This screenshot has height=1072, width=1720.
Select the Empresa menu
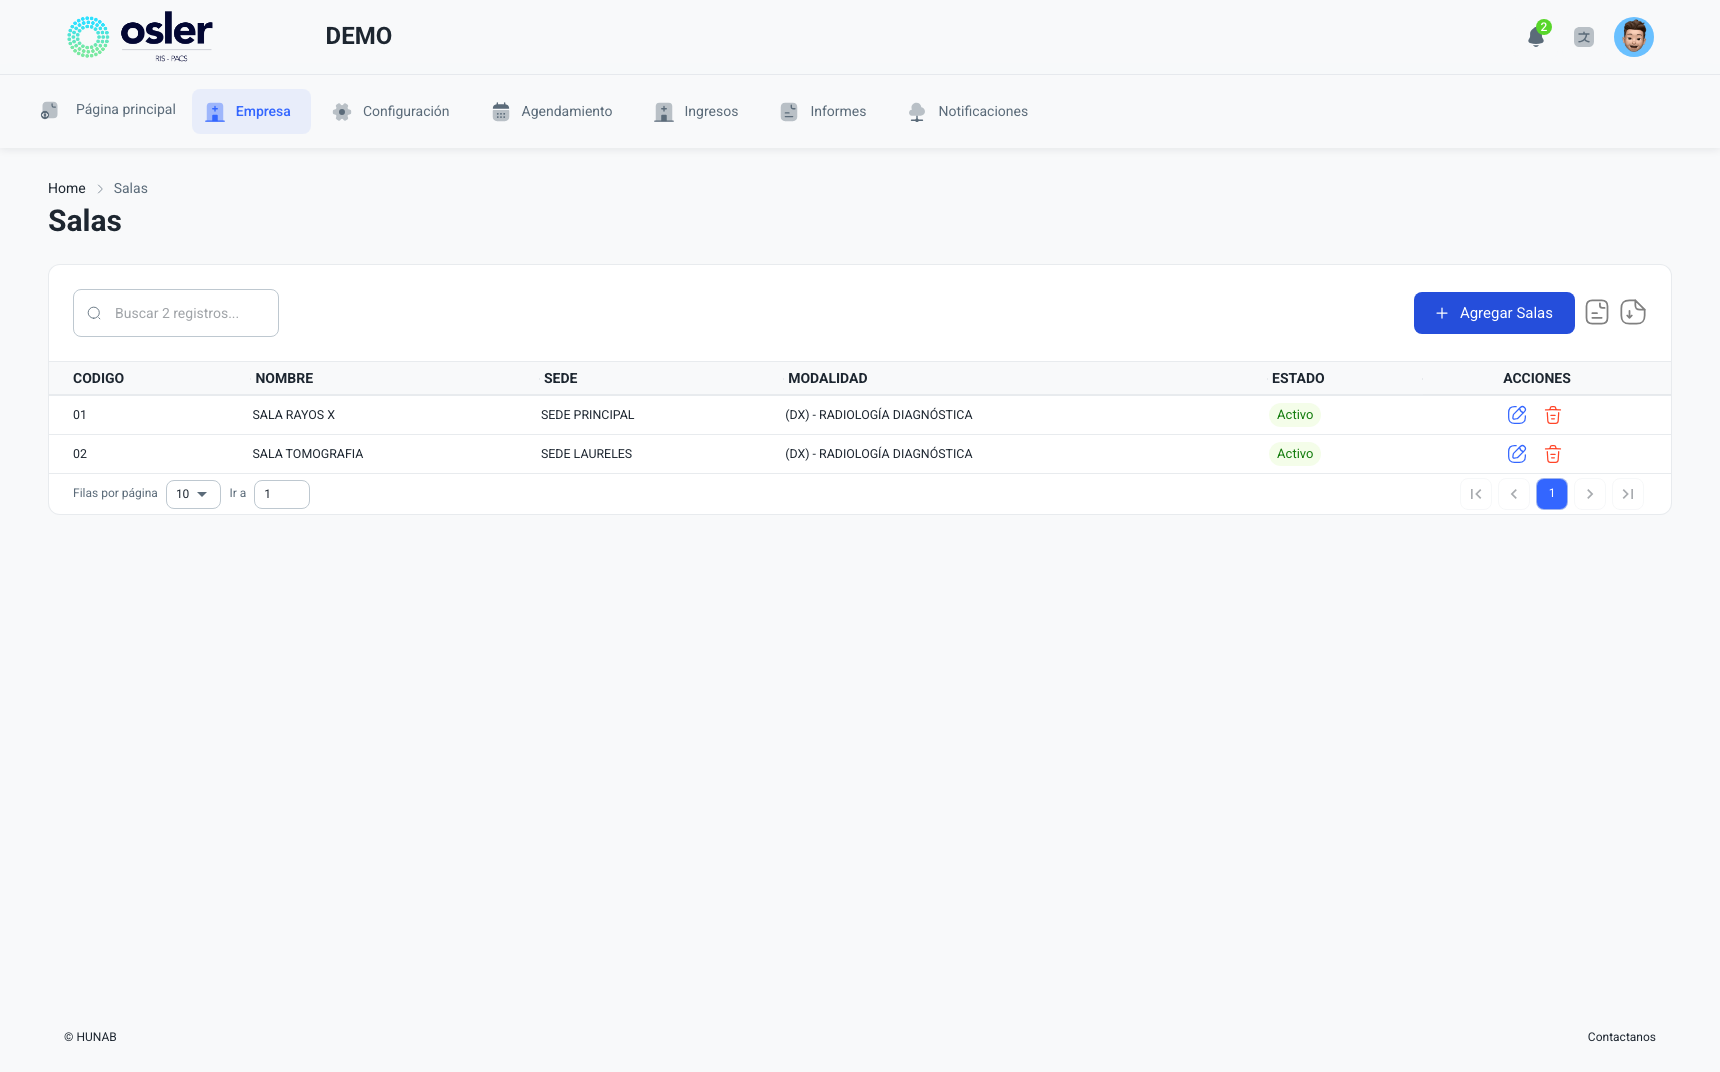point(251,111)
